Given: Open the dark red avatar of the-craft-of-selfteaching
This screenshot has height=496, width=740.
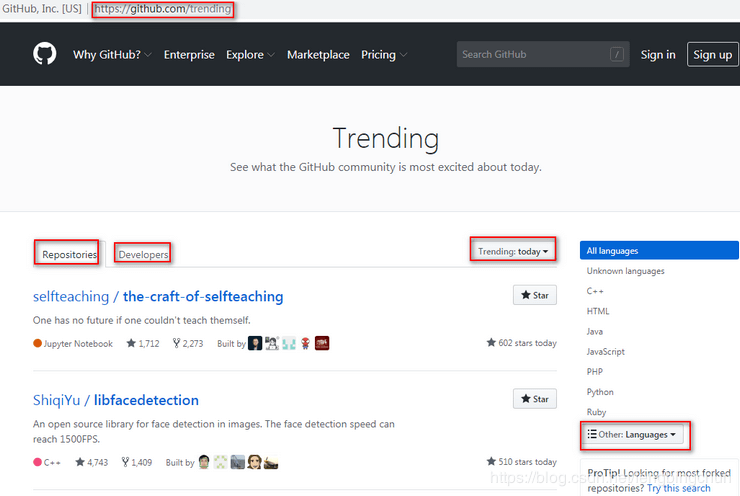Looking at the screenshot, I should (322, 343).
